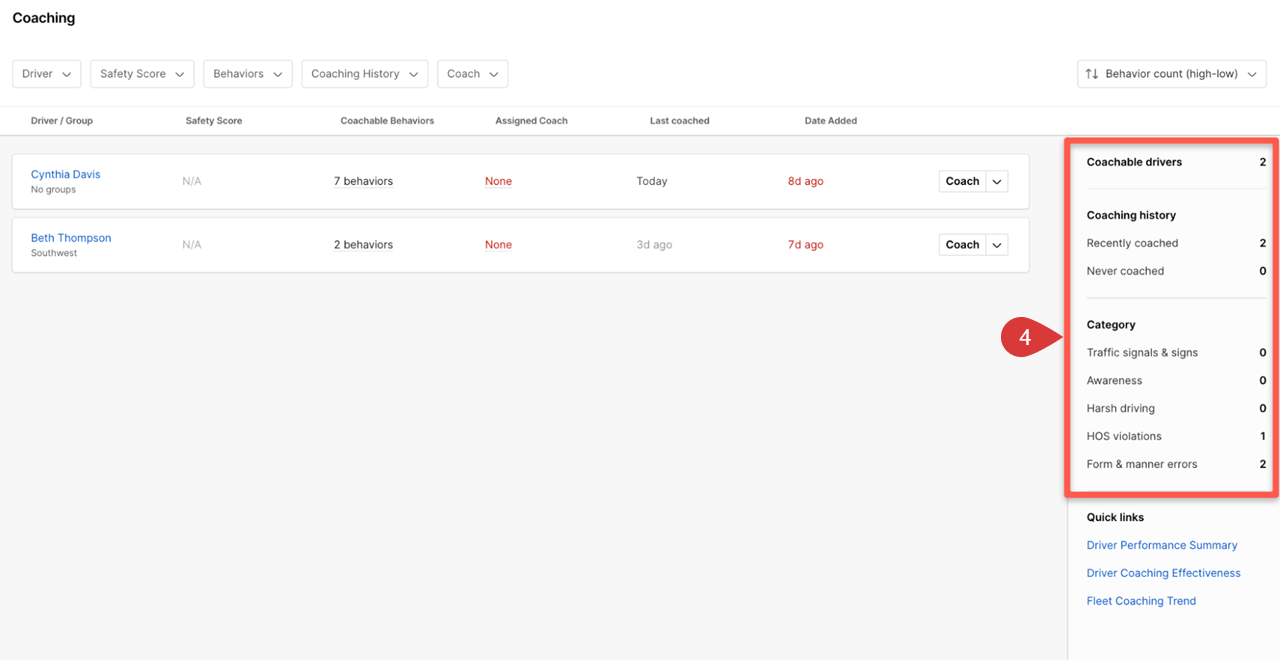Screen dimensions: 1280x660
Task: Open Driver Performance Summary link
Action: 1161,545
